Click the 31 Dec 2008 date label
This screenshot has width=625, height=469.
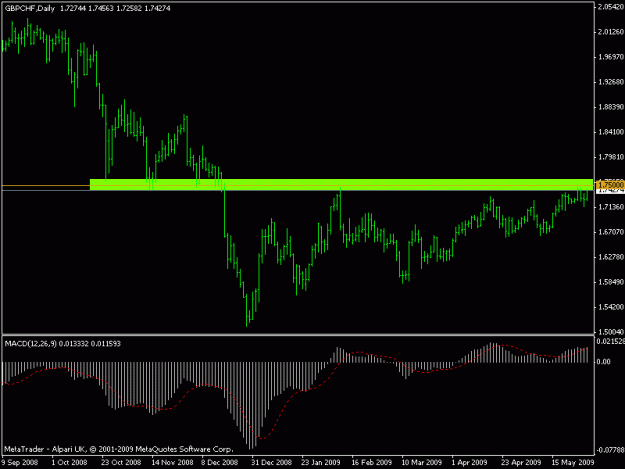point(271,462)
